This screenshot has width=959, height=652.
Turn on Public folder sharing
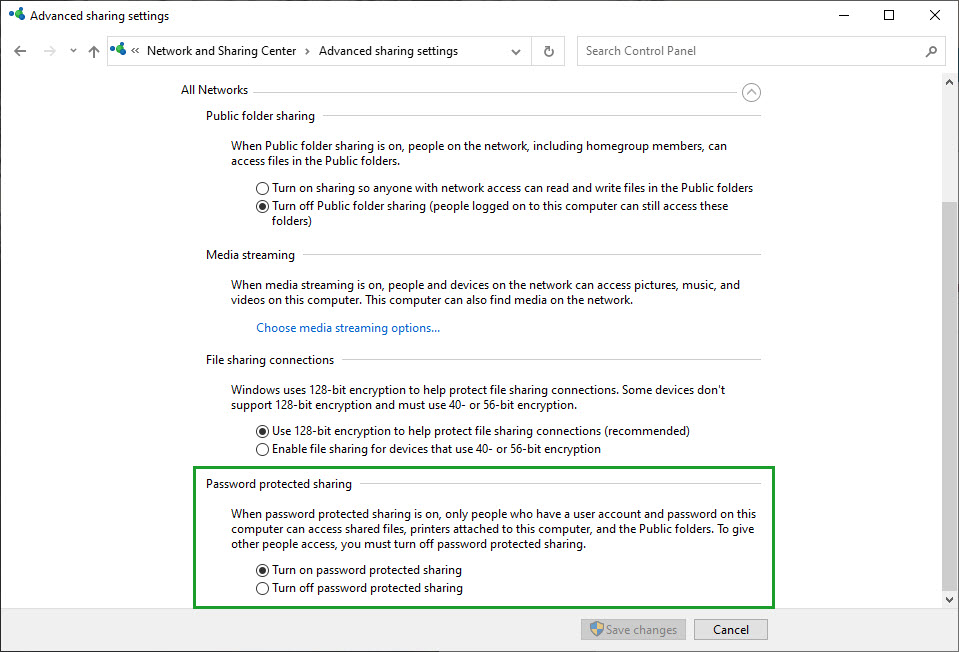point(262,187)
